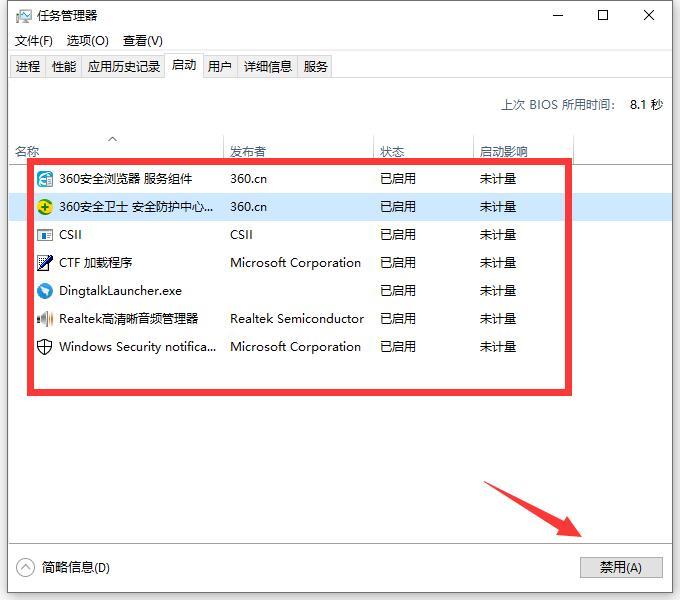
Task: Maximize the 任务管理器 window
Action: [x=603, y=16]
